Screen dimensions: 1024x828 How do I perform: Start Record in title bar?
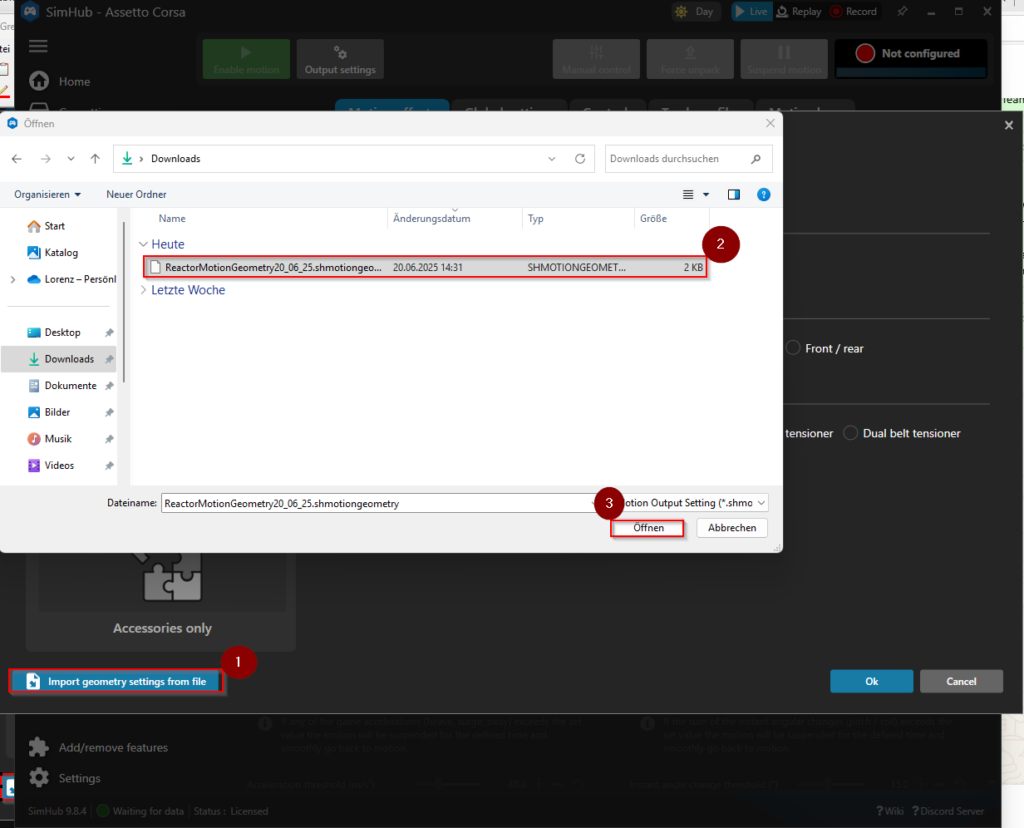[x=854, y=12]
